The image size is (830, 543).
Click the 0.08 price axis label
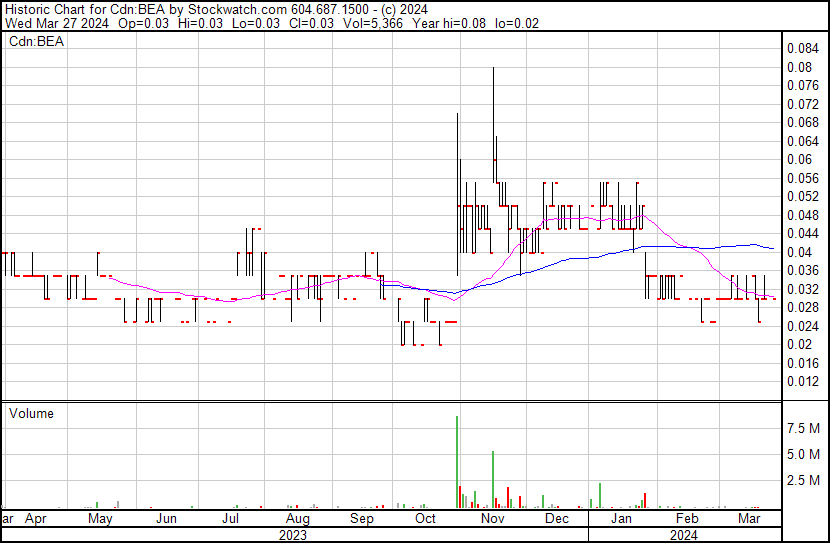pos(799,67)
